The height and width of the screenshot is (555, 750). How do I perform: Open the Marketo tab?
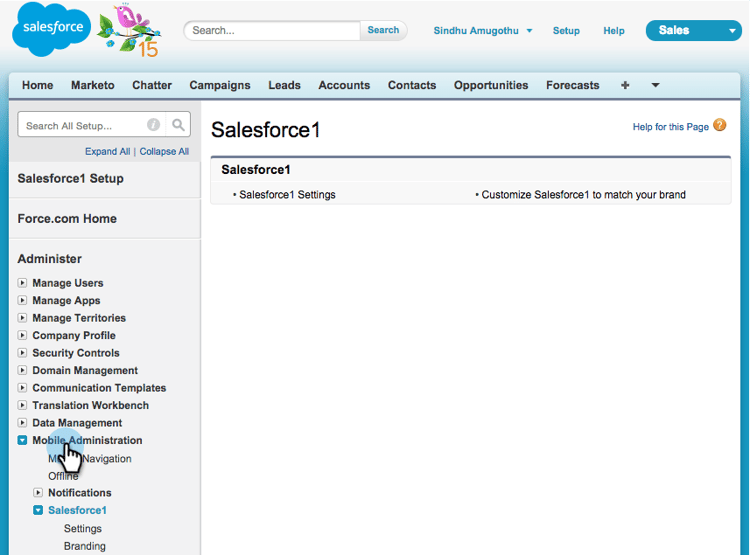pyautogui.click(x=93, y=85)
